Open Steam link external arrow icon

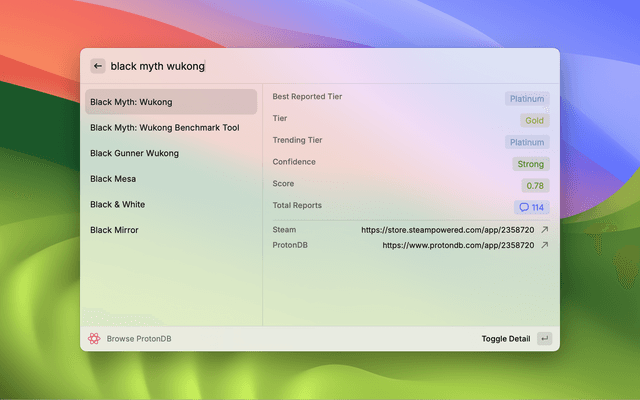544,230
